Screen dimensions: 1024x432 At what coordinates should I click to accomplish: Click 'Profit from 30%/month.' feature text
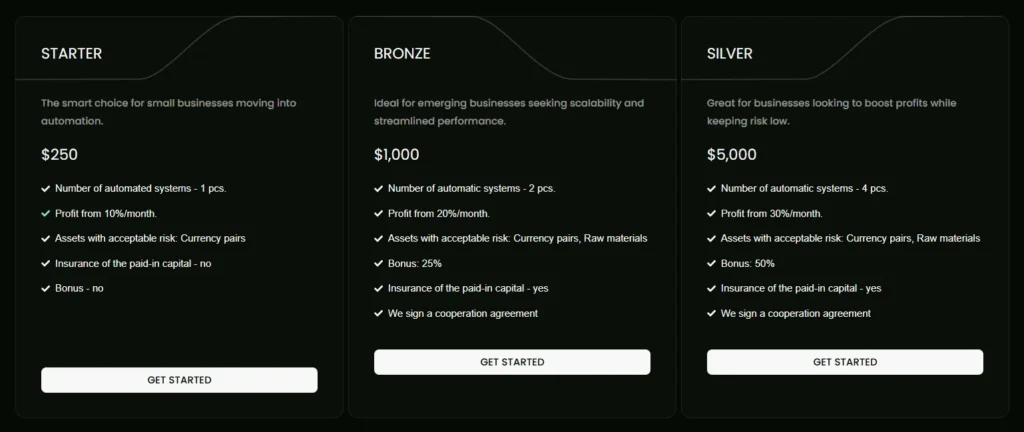pyautogui.click(x=771, y=213)
